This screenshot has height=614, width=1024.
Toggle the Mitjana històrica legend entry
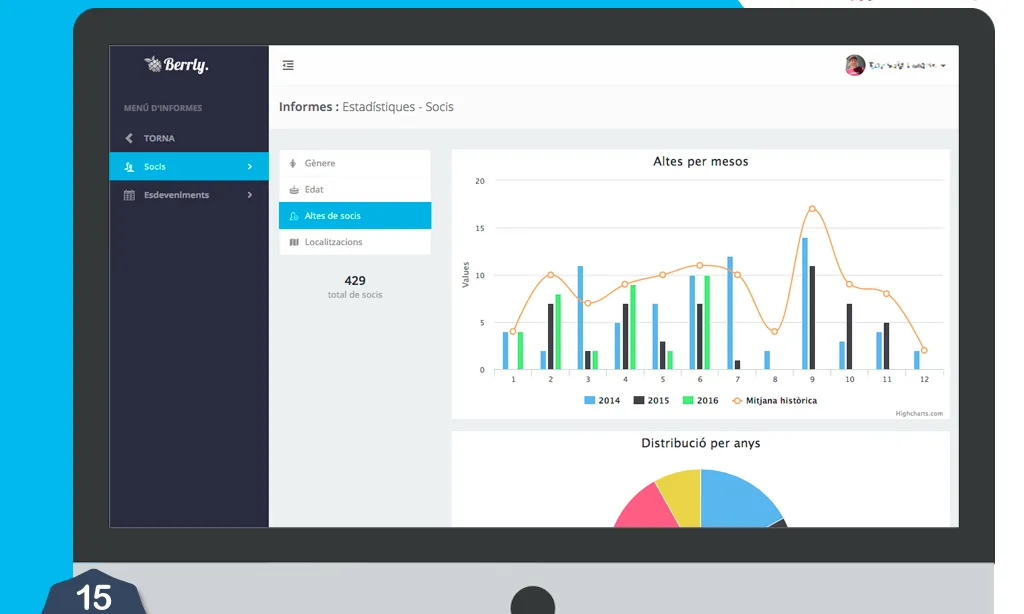775,400
